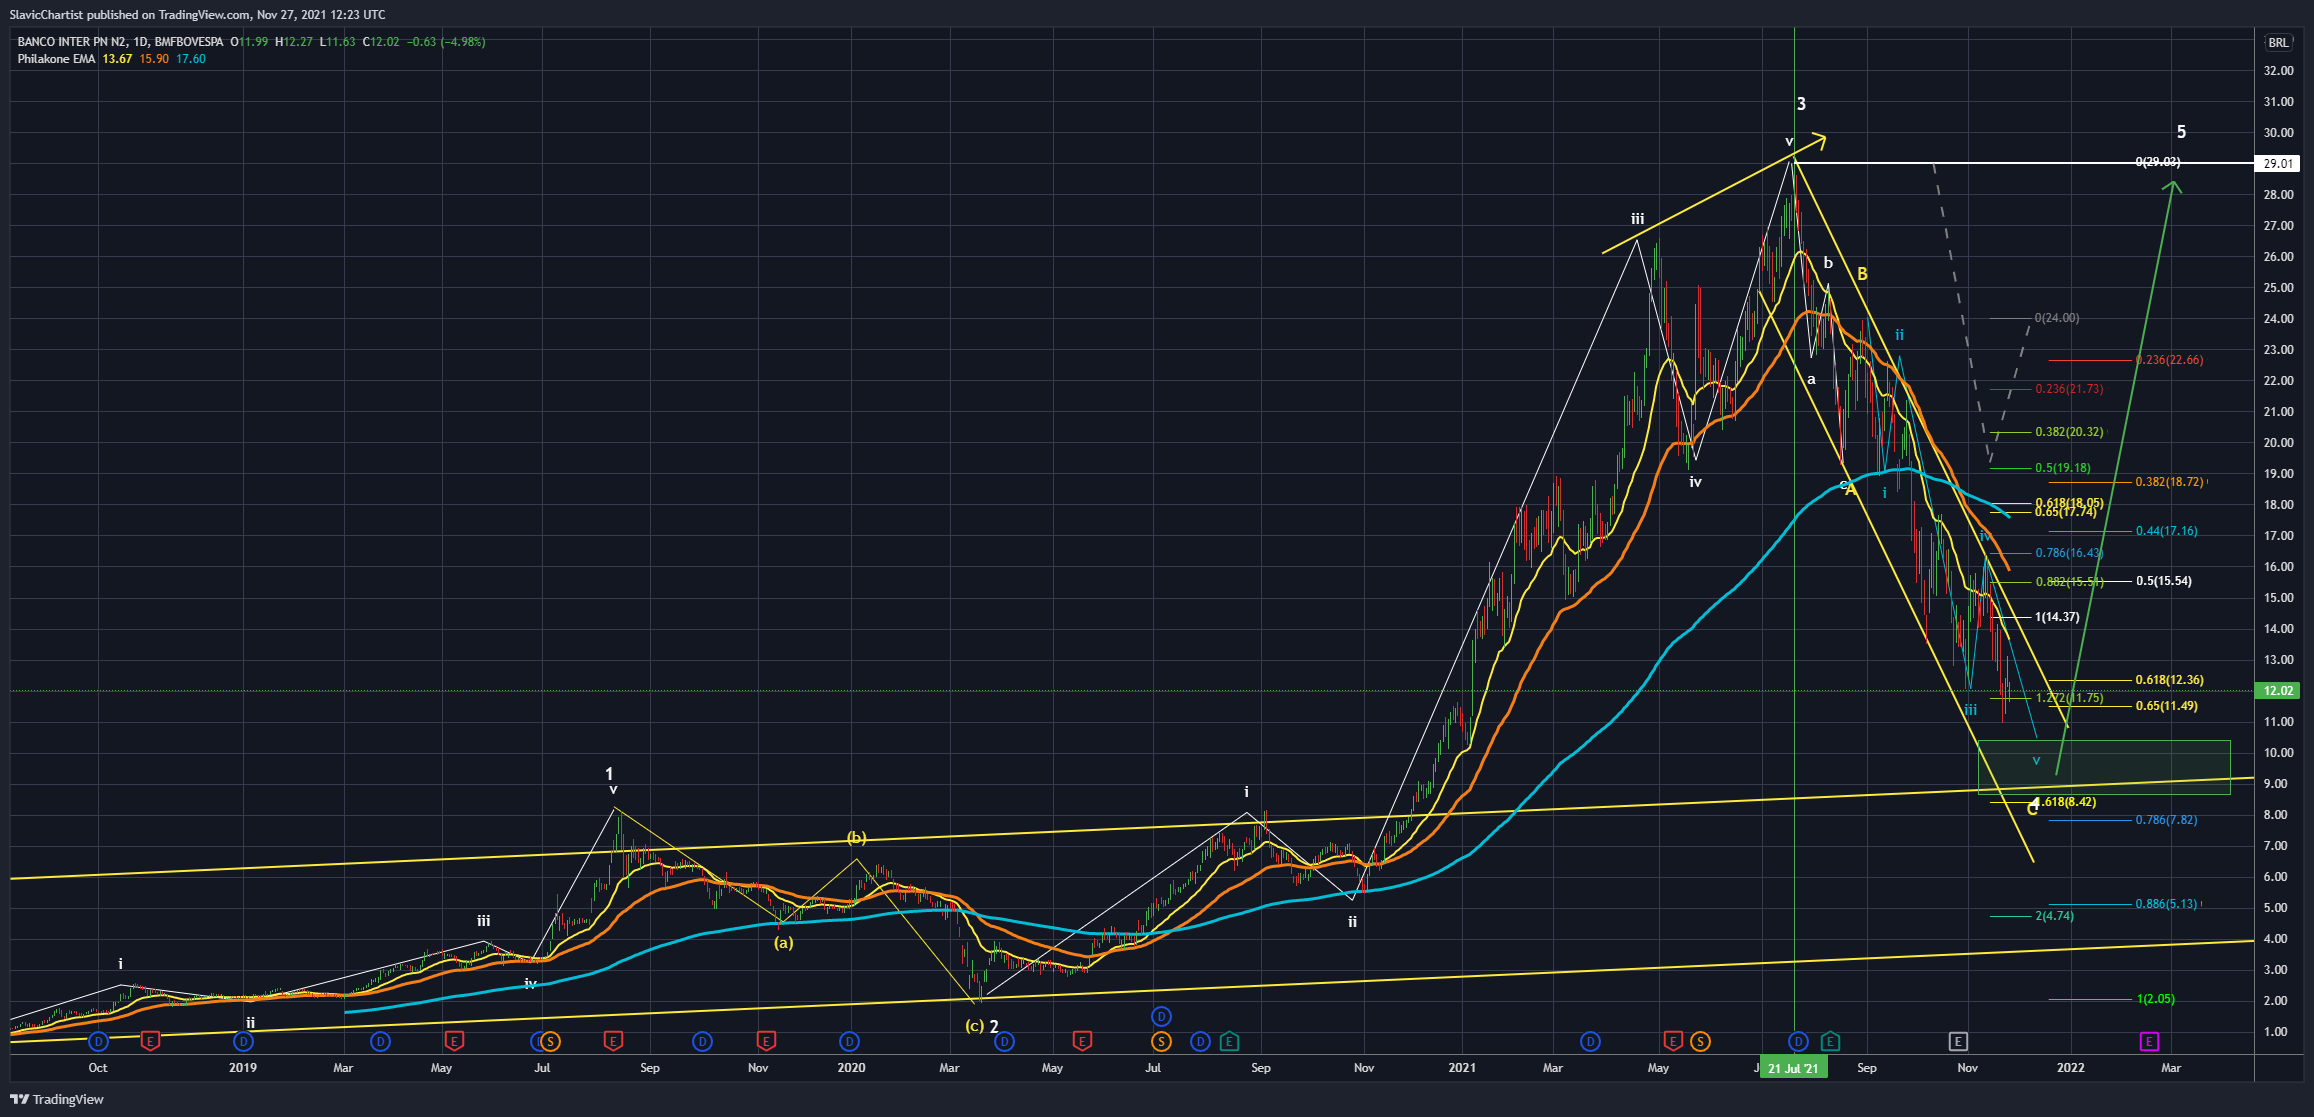Click the 0.44(17.16) Fibonacci label
Screen dimensions: 2314x1117
(x=2166, y=531)
